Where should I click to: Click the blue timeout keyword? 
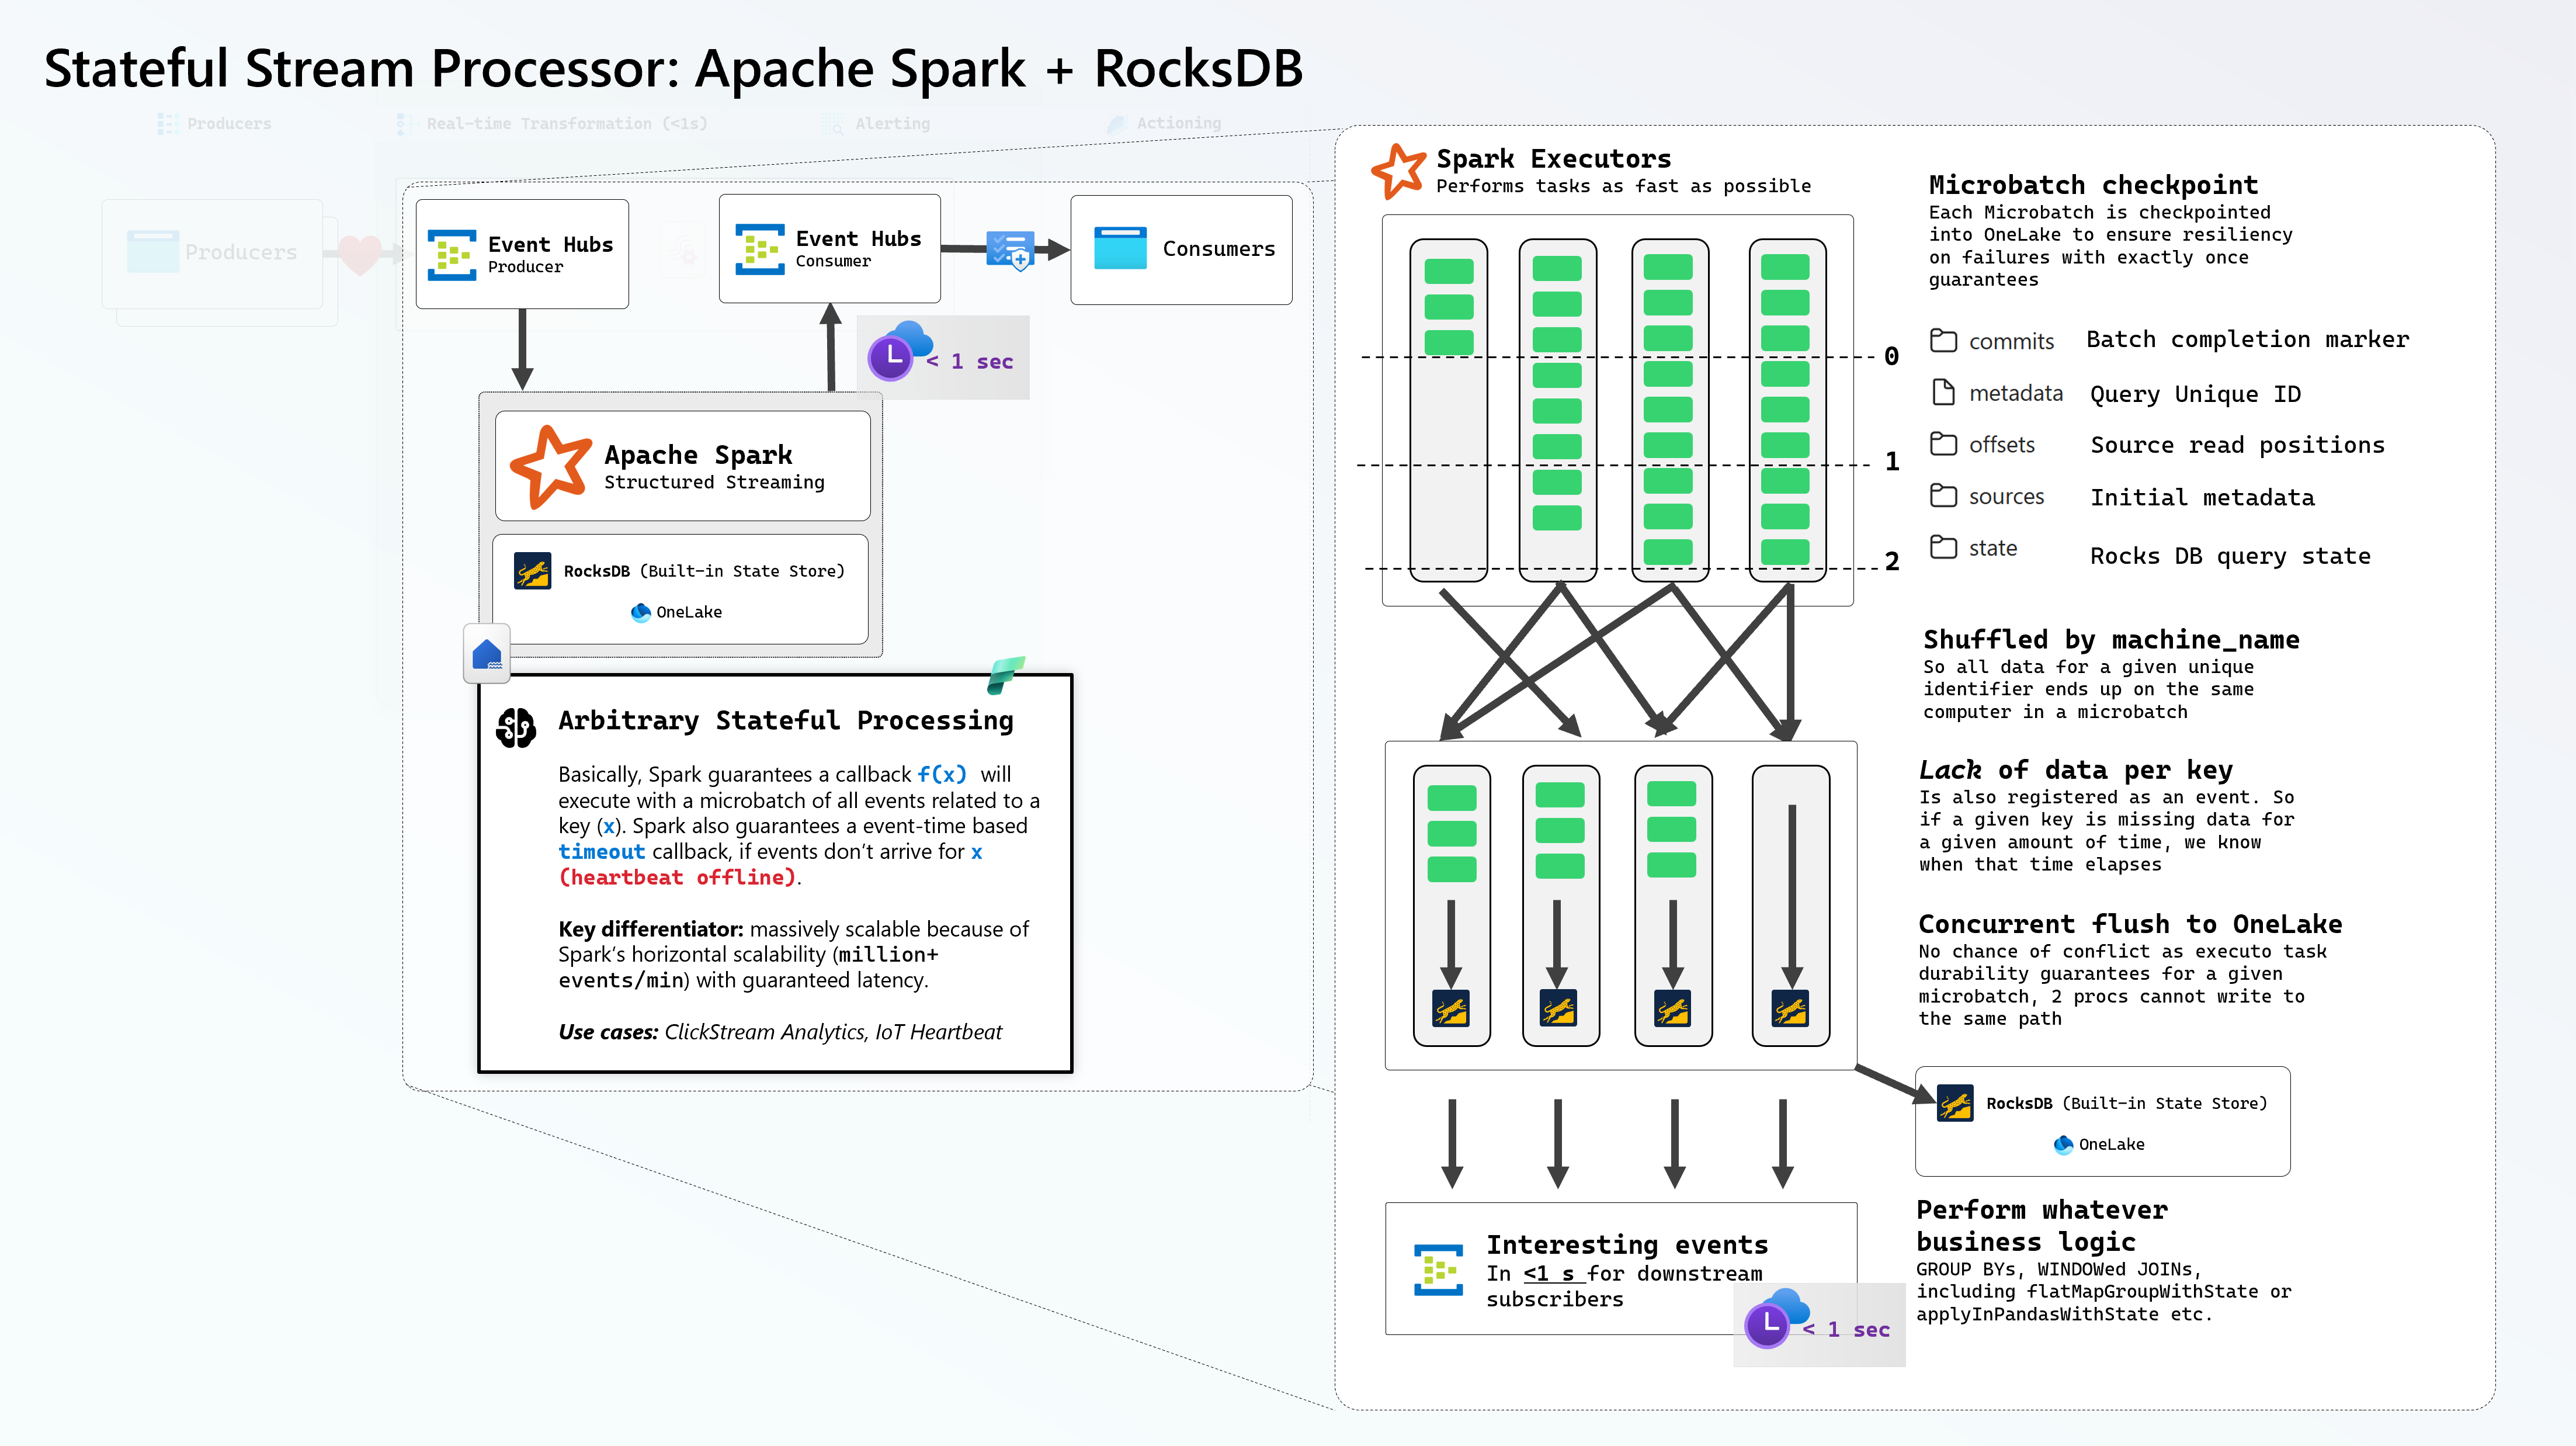[601, 852]
